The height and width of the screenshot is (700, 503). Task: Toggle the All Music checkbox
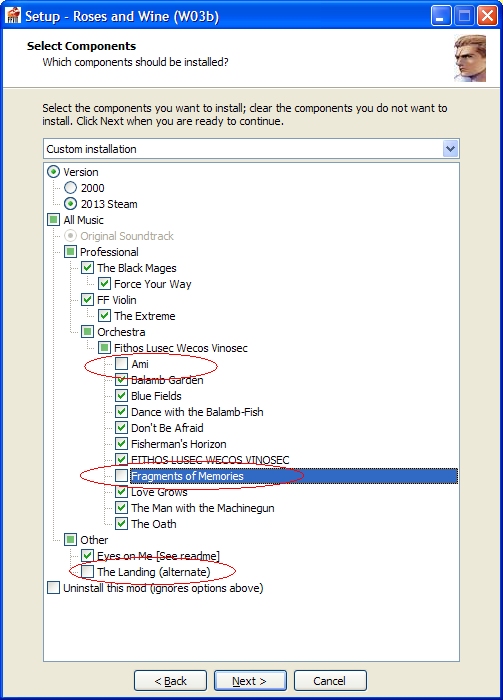[54, 220]
